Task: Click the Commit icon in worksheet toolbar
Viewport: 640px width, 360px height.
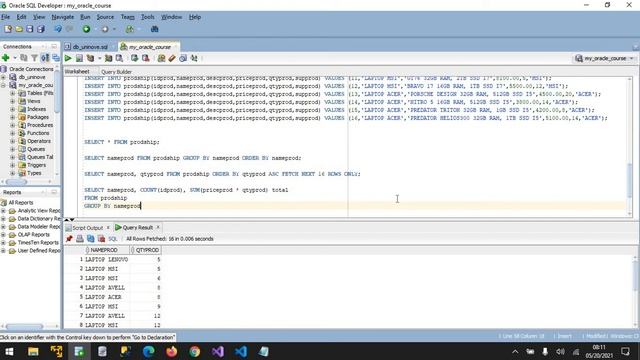Action: tap(134, 58)
